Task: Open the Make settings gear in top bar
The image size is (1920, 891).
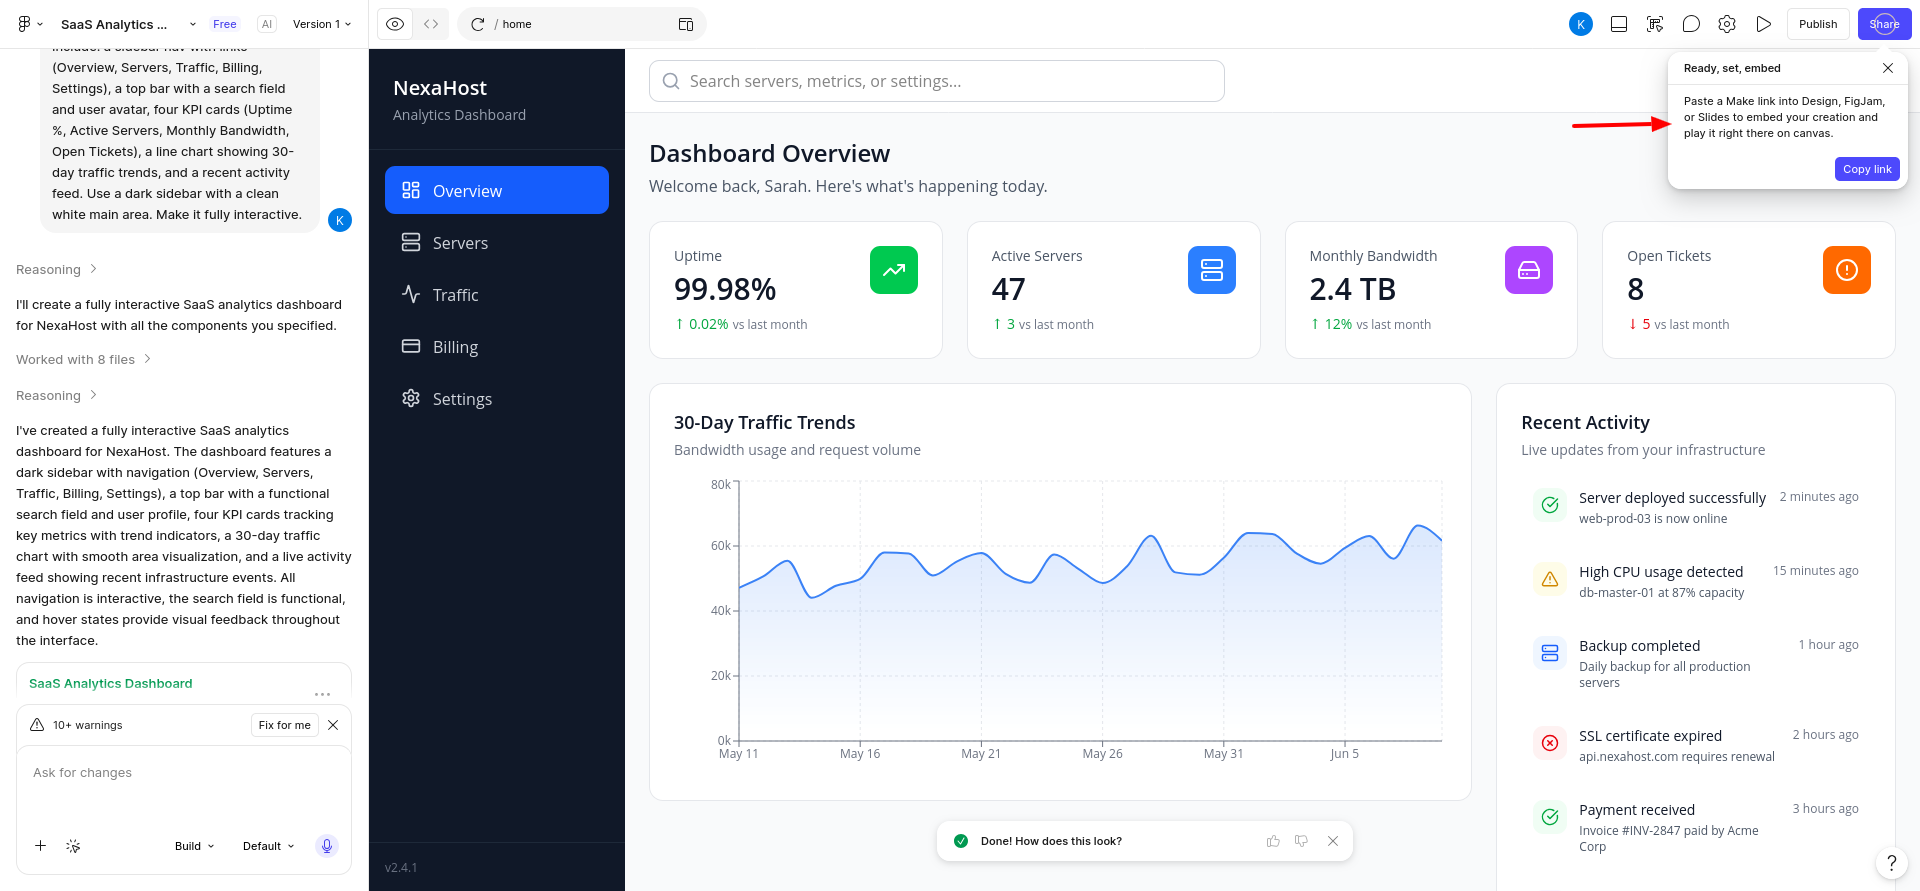Action: (1727, 24)
